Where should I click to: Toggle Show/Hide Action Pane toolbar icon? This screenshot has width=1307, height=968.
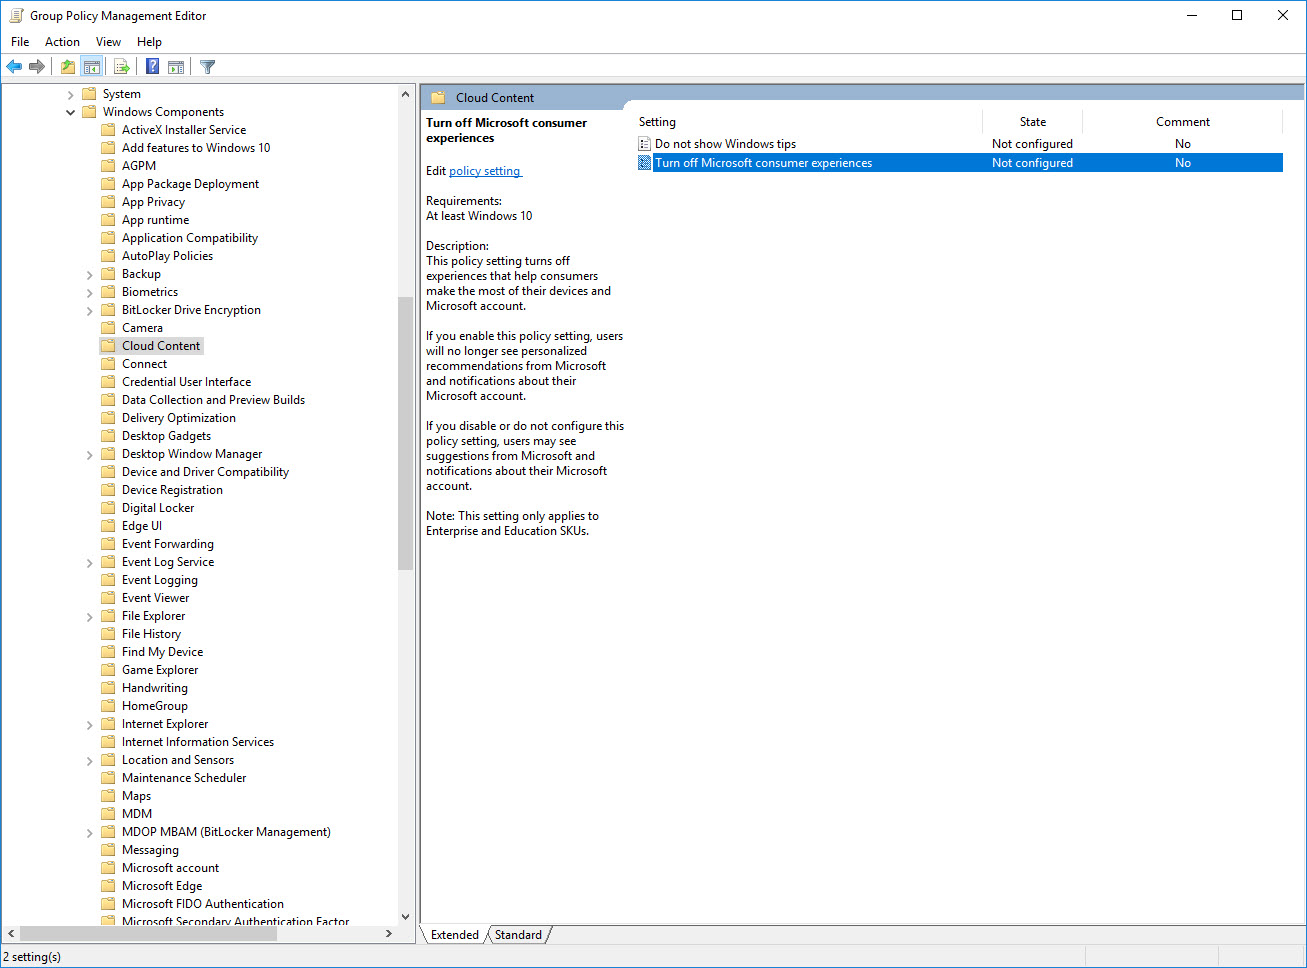click(x=176, y=67)
